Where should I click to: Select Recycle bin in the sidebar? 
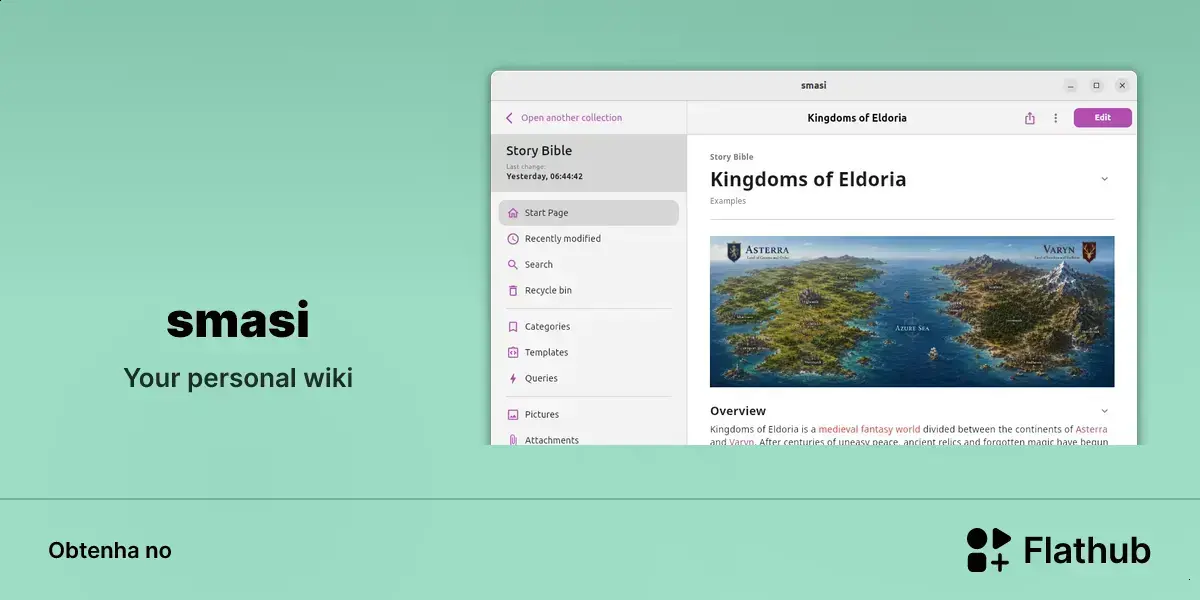589,291
